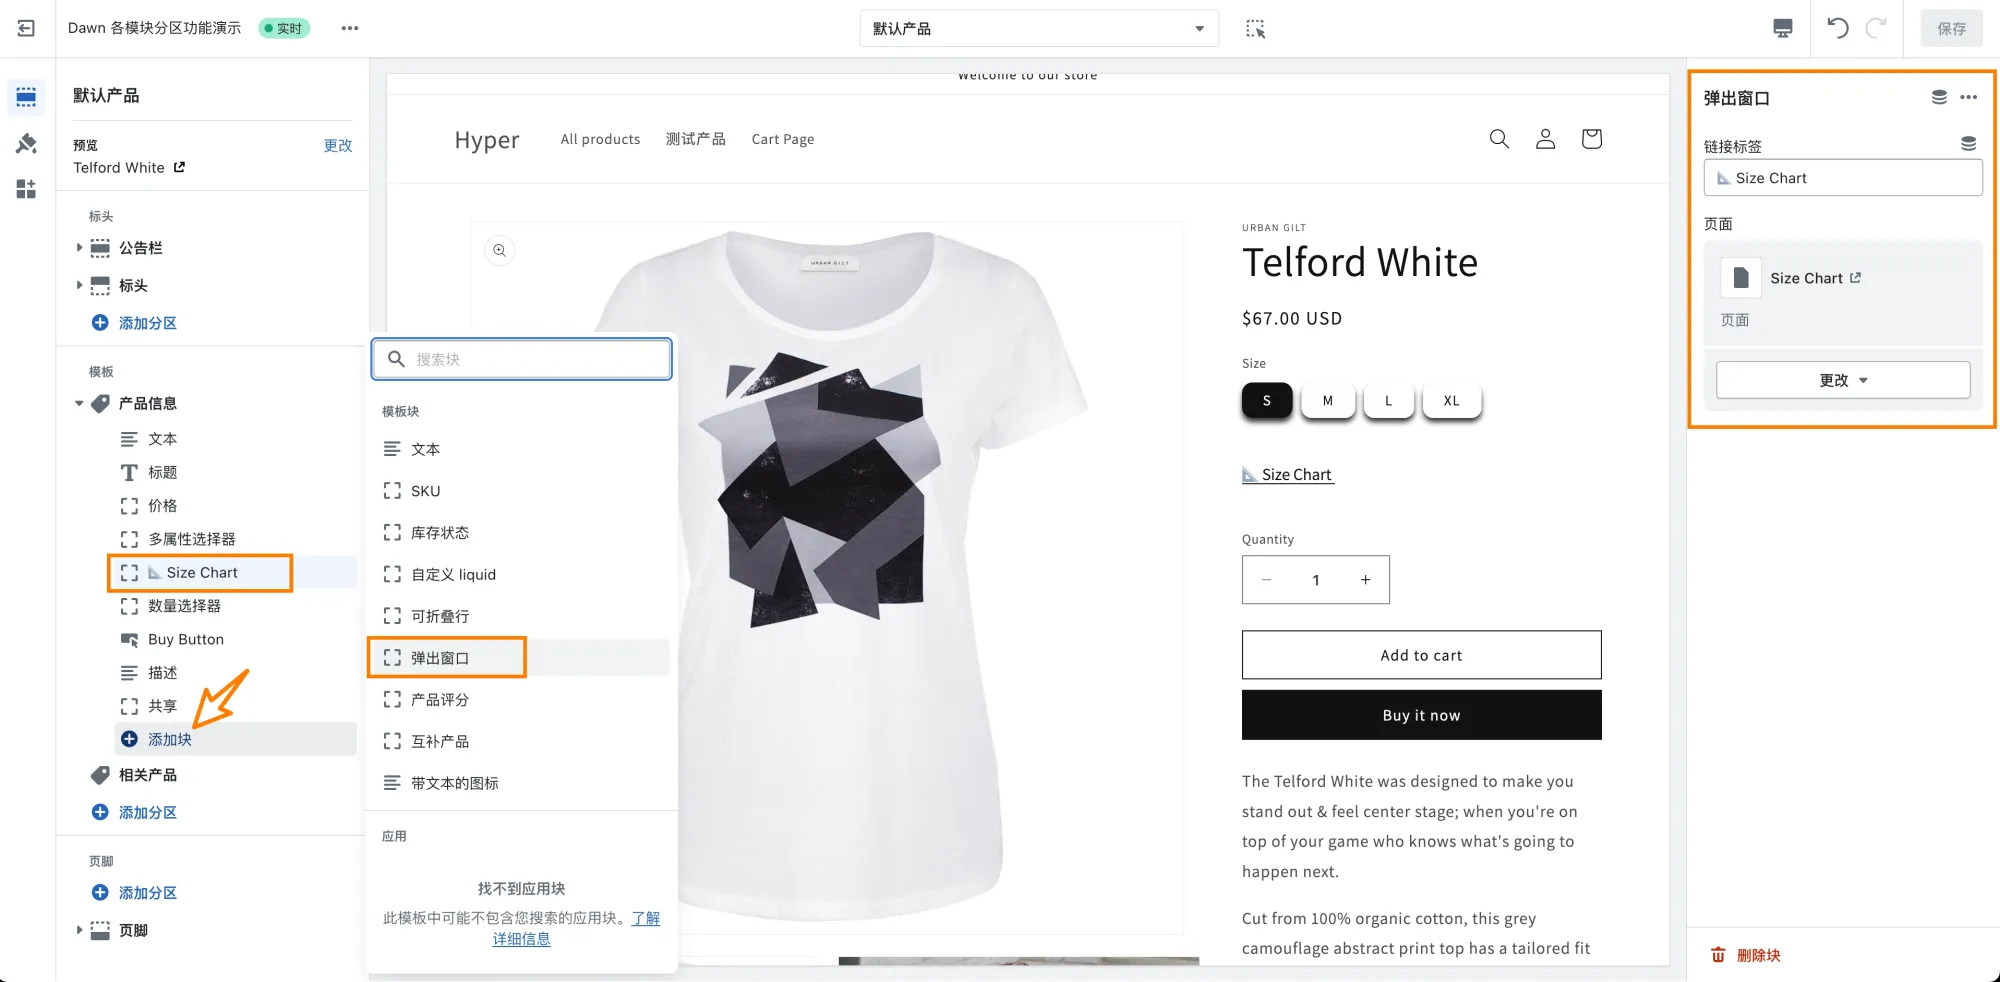This screenshot has width=2000, height=982.
Task: Choose 可折叠行 block from the list
Action: click(440, 616)
